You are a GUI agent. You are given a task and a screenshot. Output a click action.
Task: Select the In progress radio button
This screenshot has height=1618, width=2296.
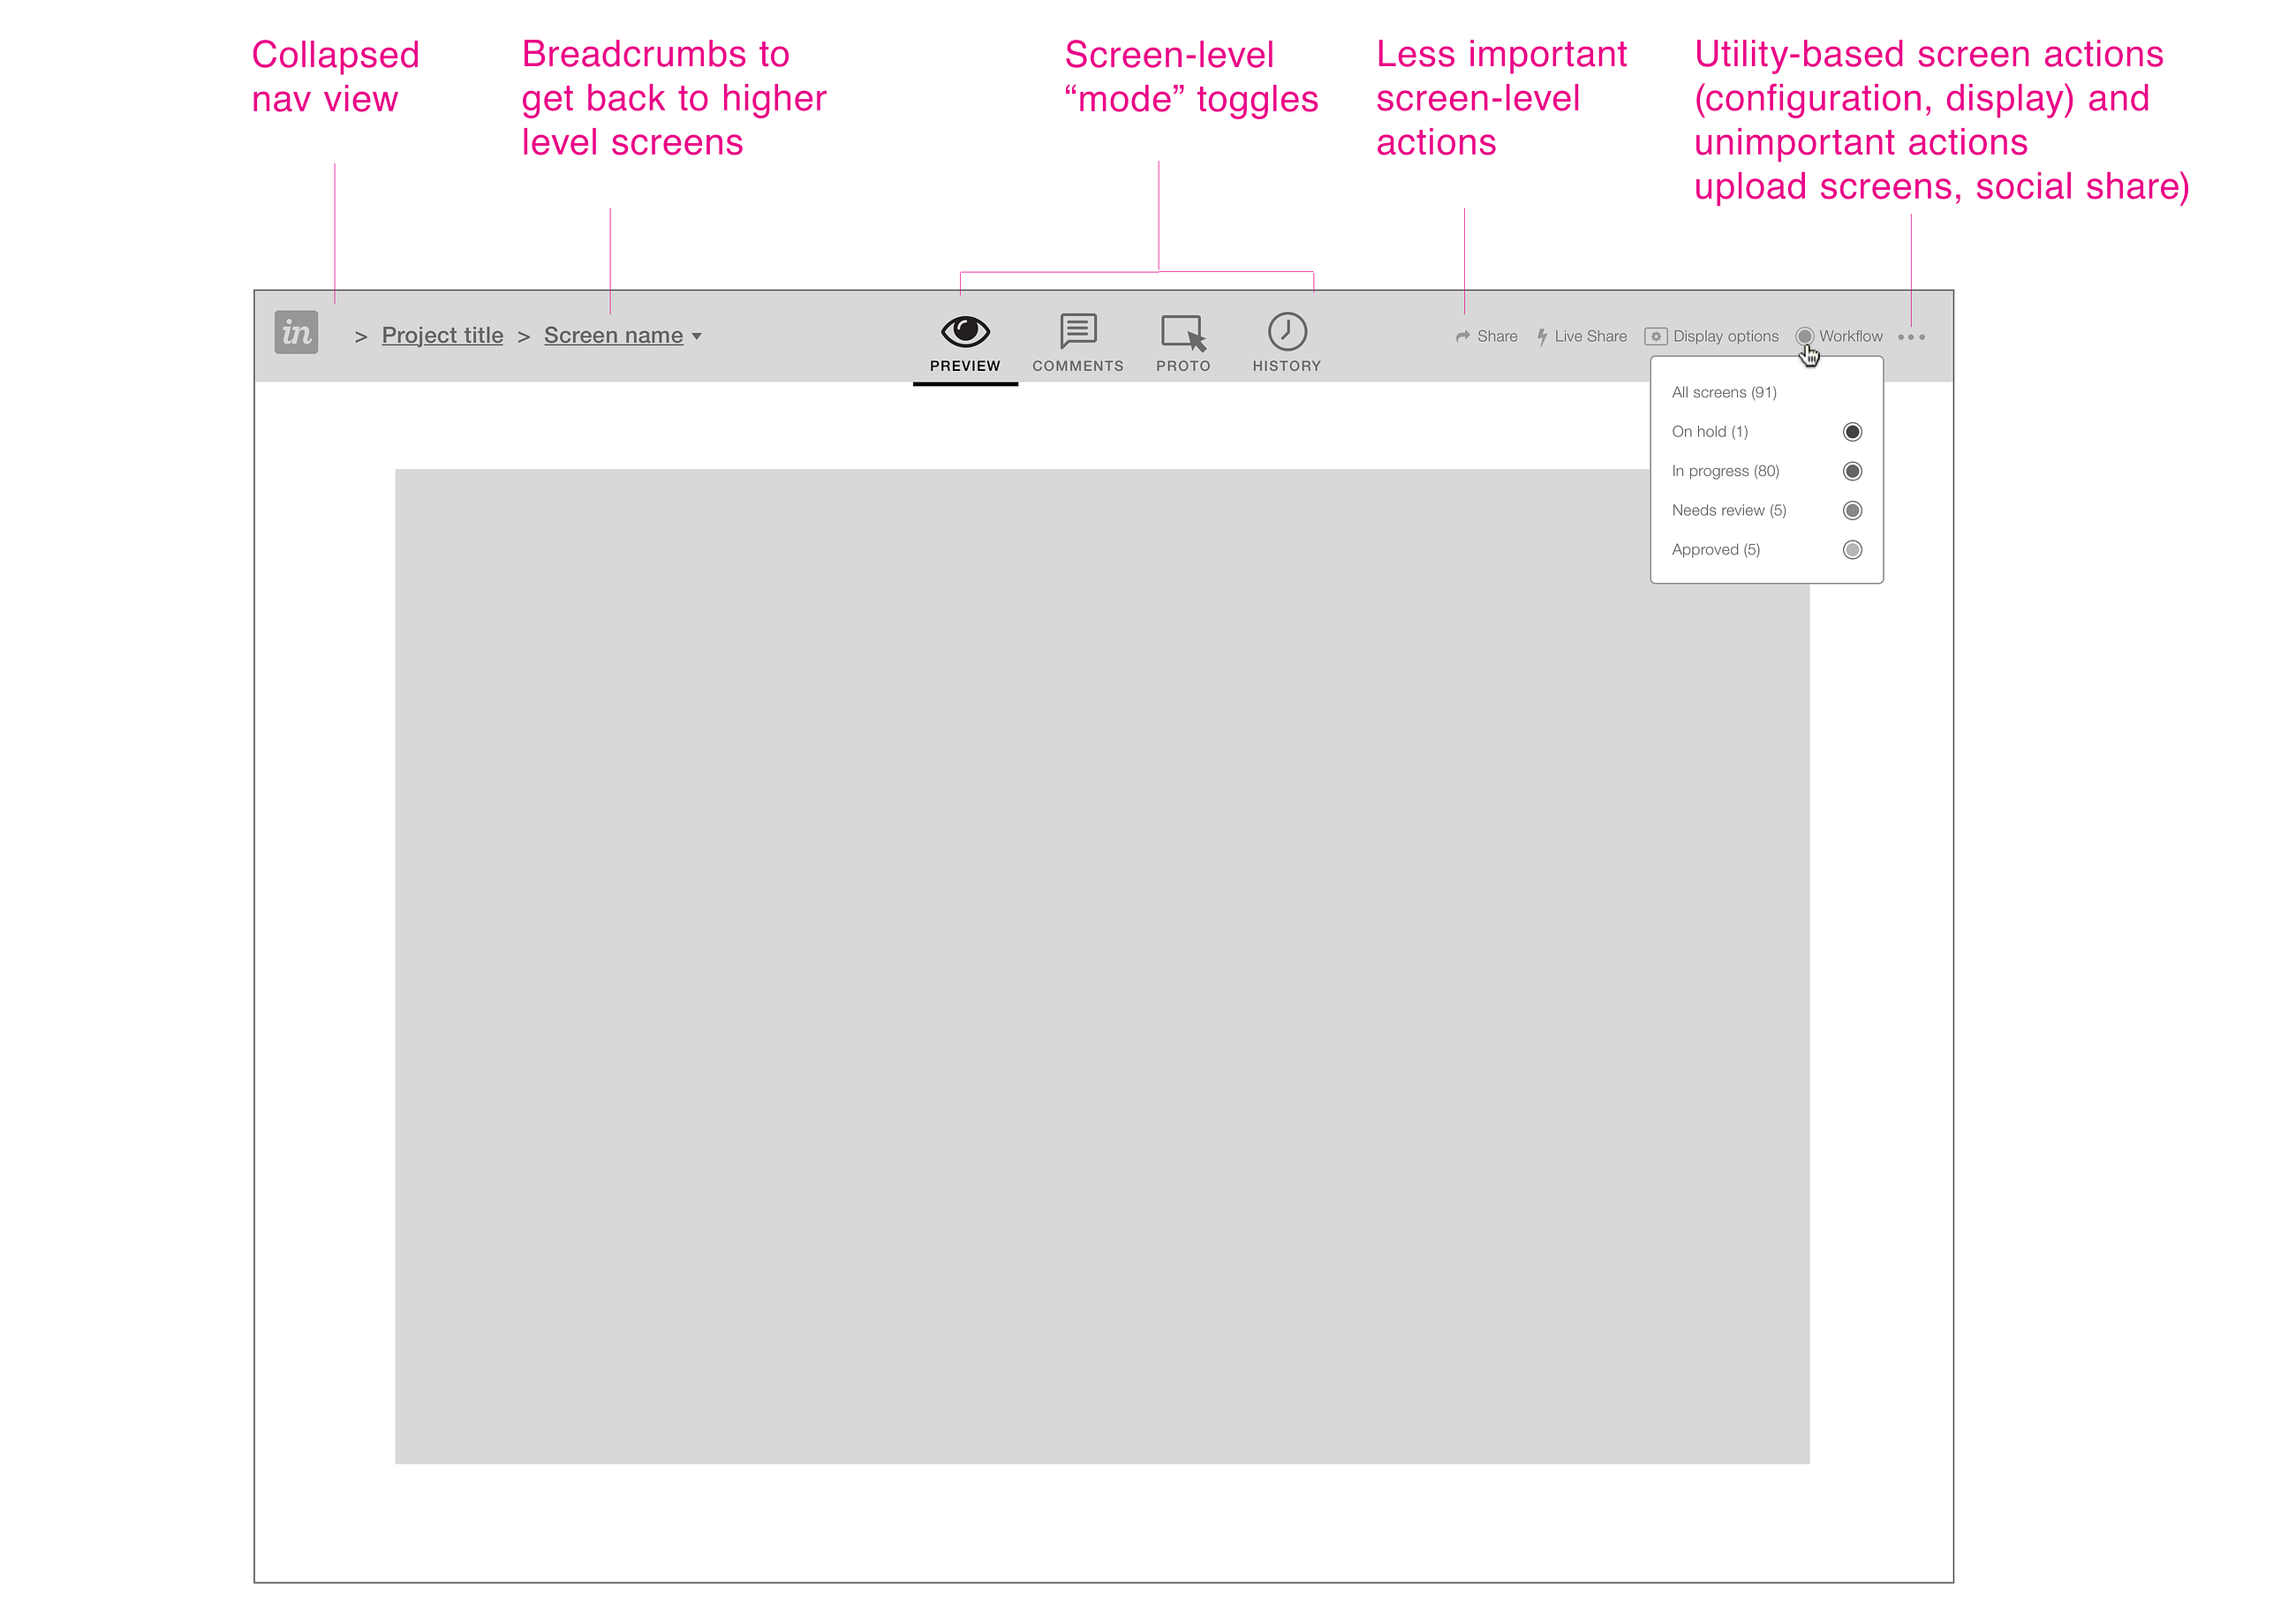(1852, 471)
